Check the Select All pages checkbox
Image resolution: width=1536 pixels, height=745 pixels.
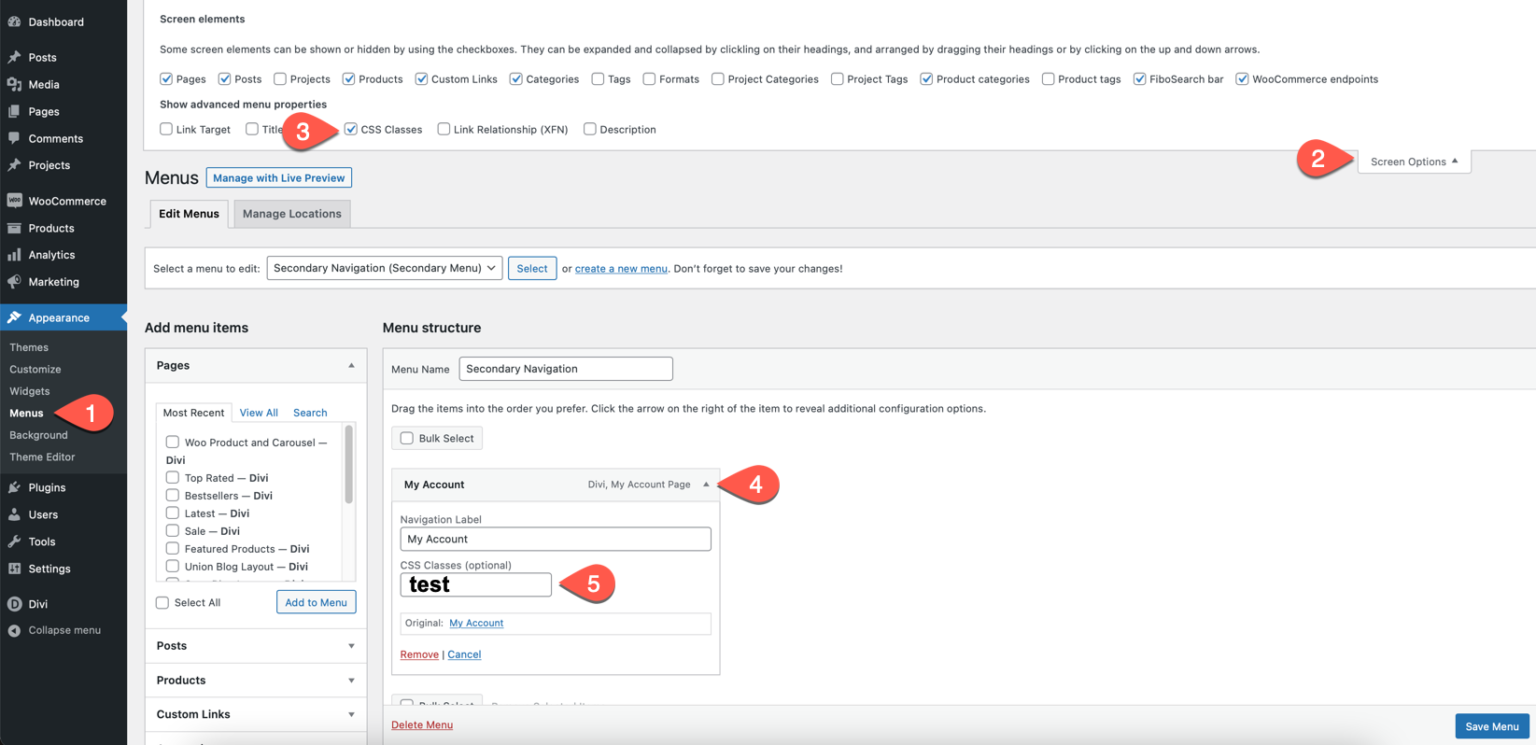[x=163, y=603]
